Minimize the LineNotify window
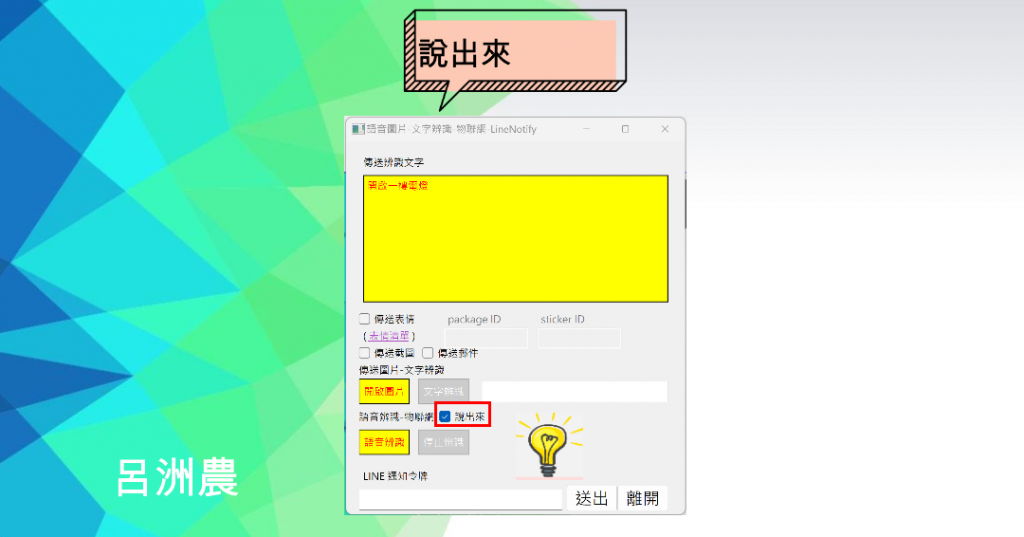This screenshot has width=1024, height=537. tap(586, 129)
